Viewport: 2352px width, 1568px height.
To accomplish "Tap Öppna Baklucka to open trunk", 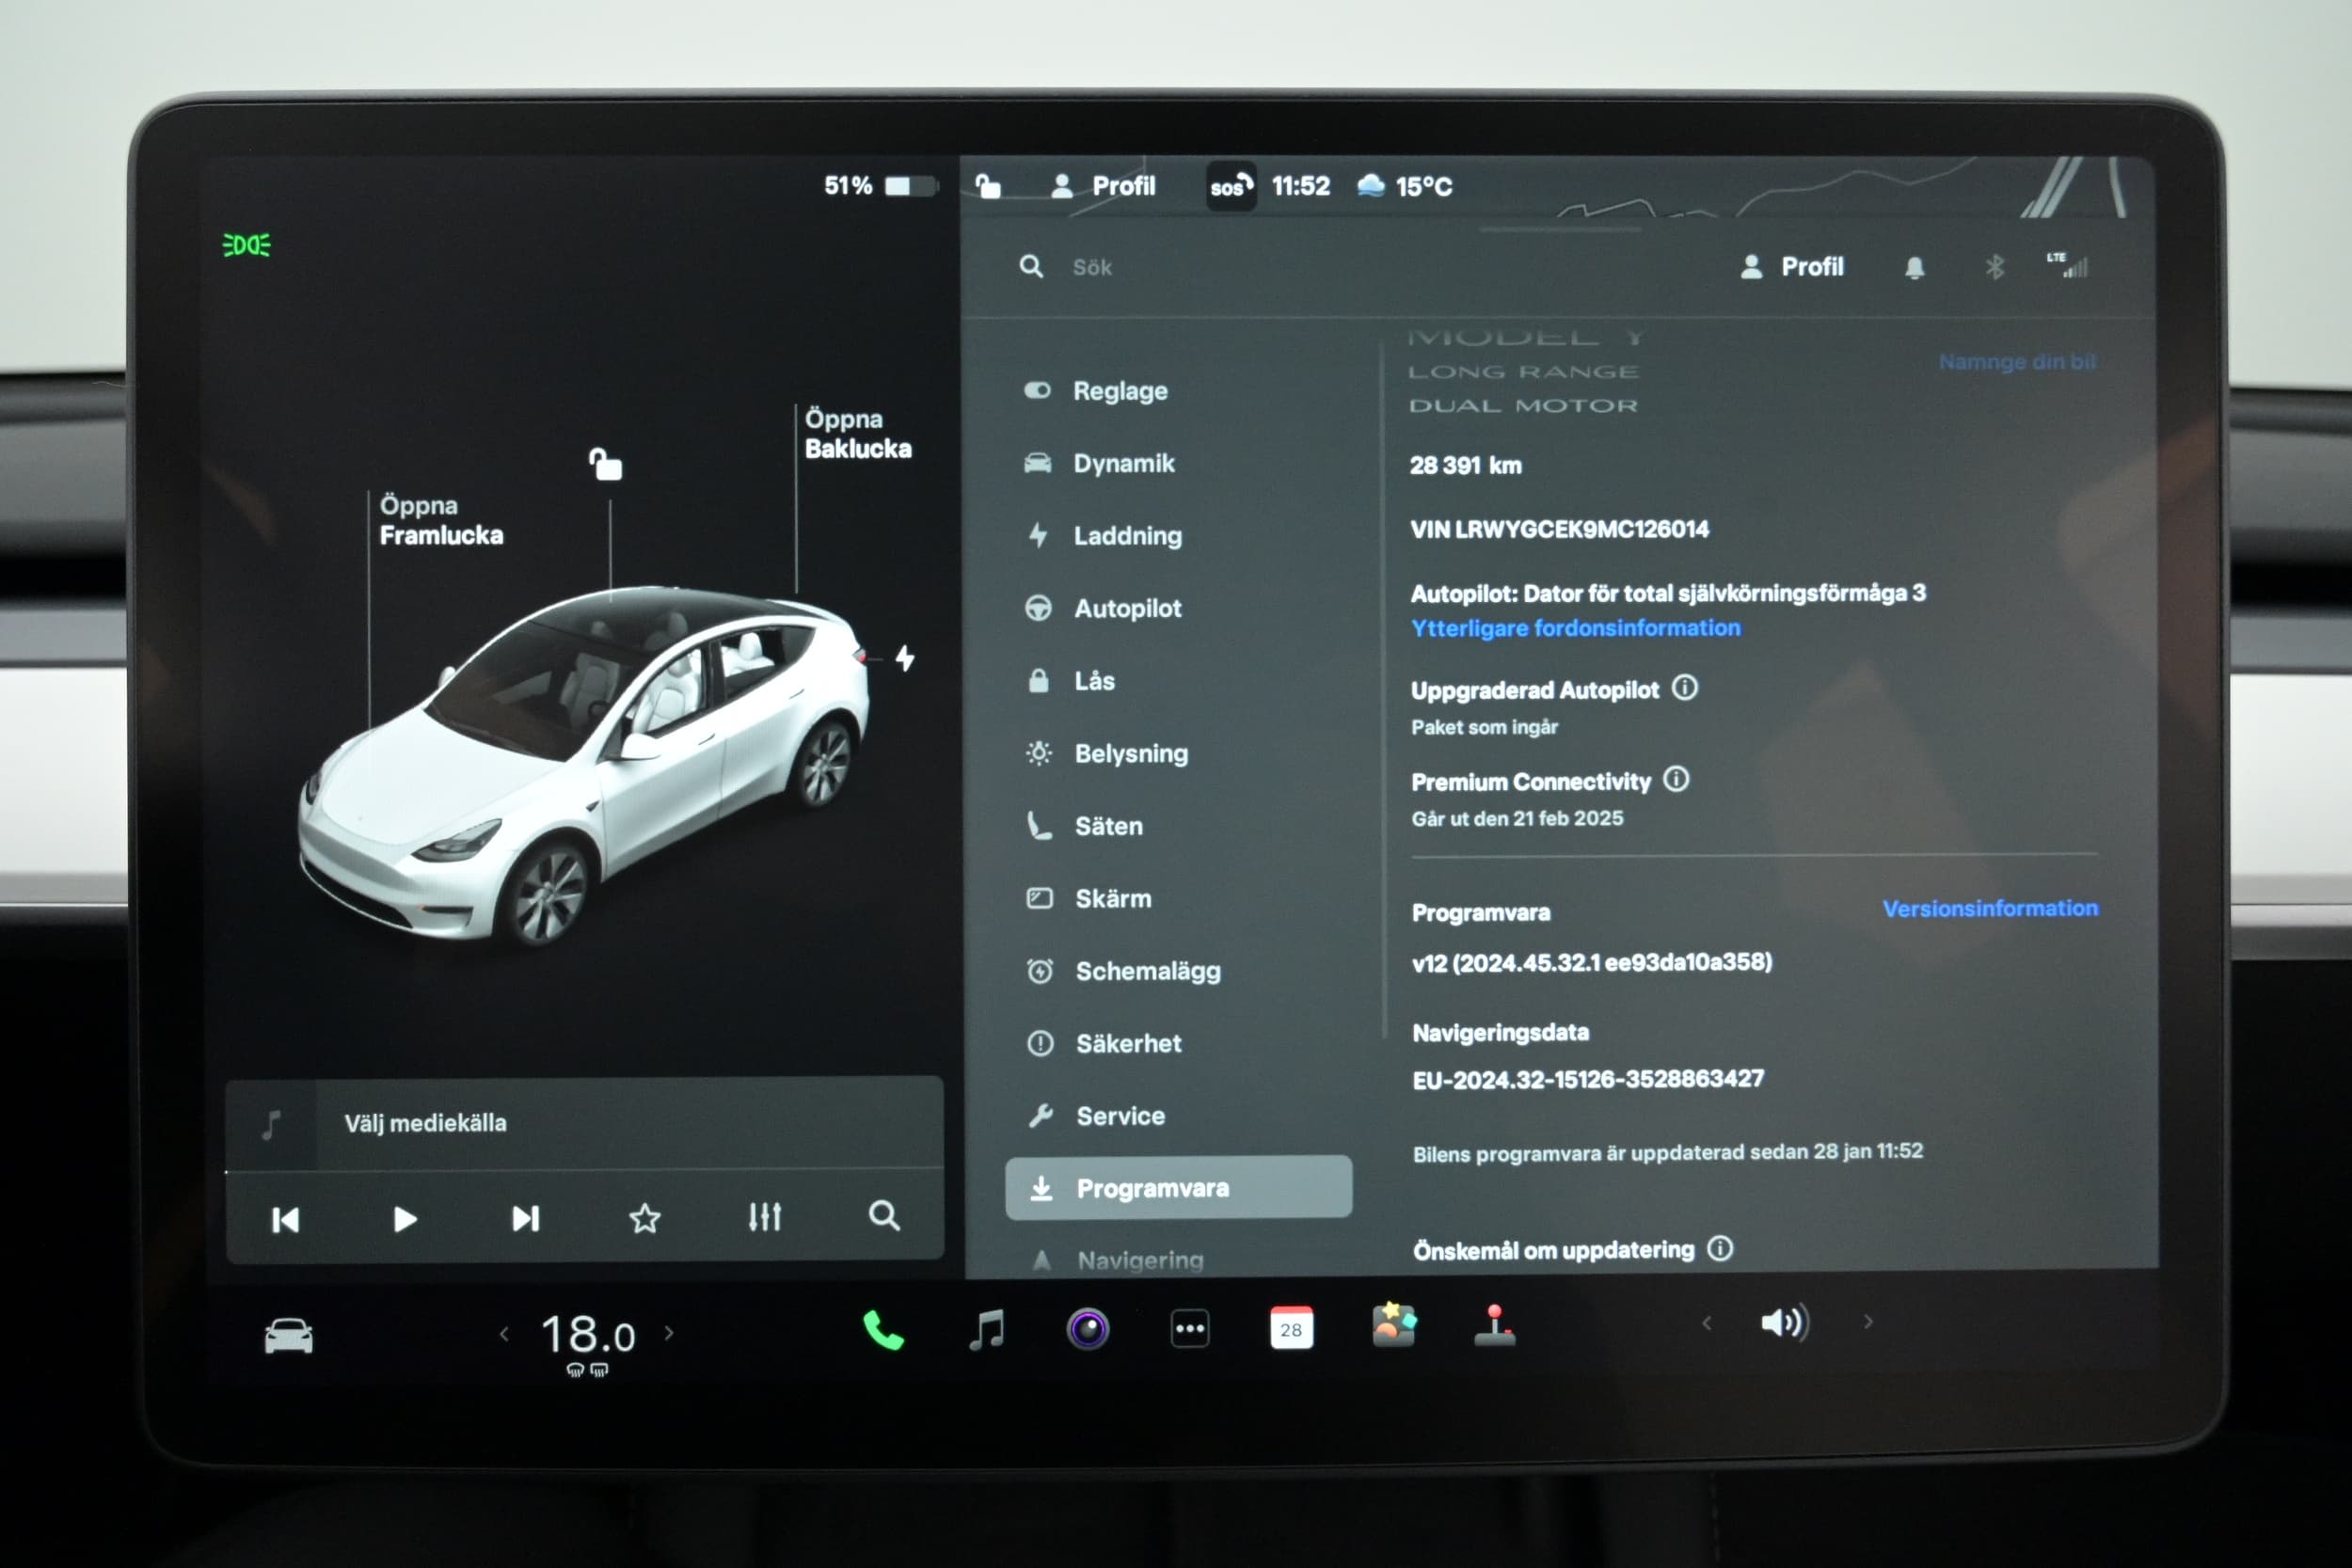I will tap(858, 433).
